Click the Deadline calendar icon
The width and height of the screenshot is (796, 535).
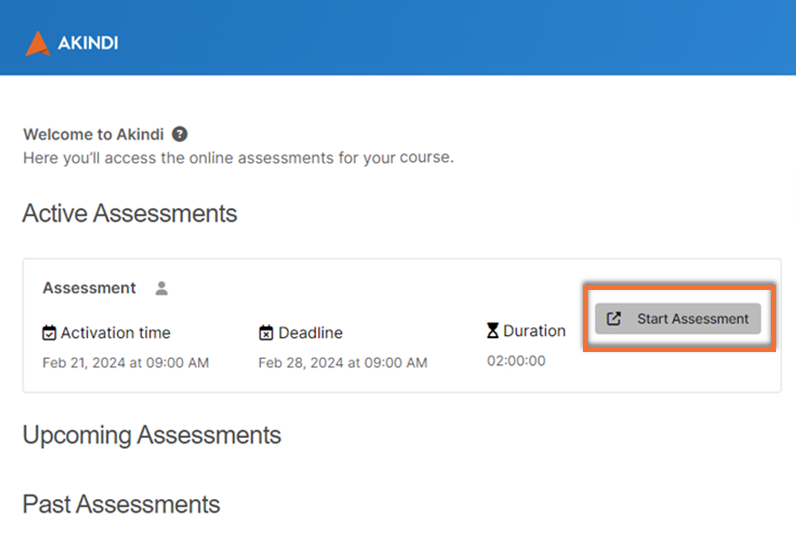tap(266, 333)
